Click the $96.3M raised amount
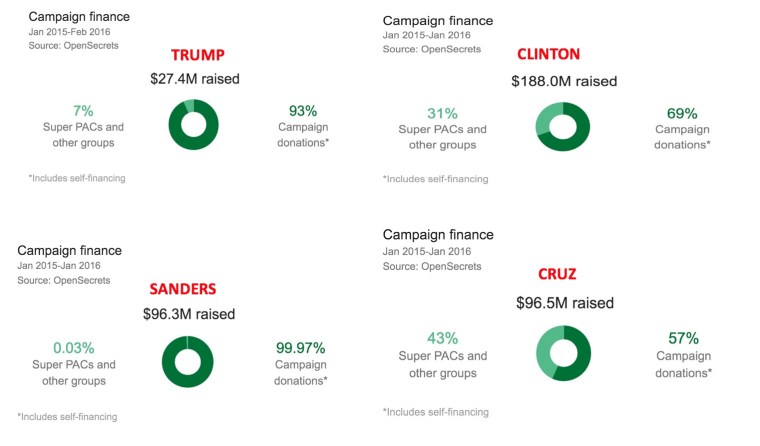The image size is (760, 446). click(189, 313)
